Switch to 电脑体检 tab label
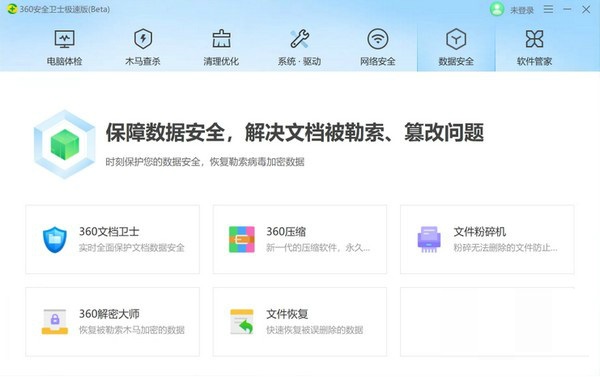 point(64,61)
